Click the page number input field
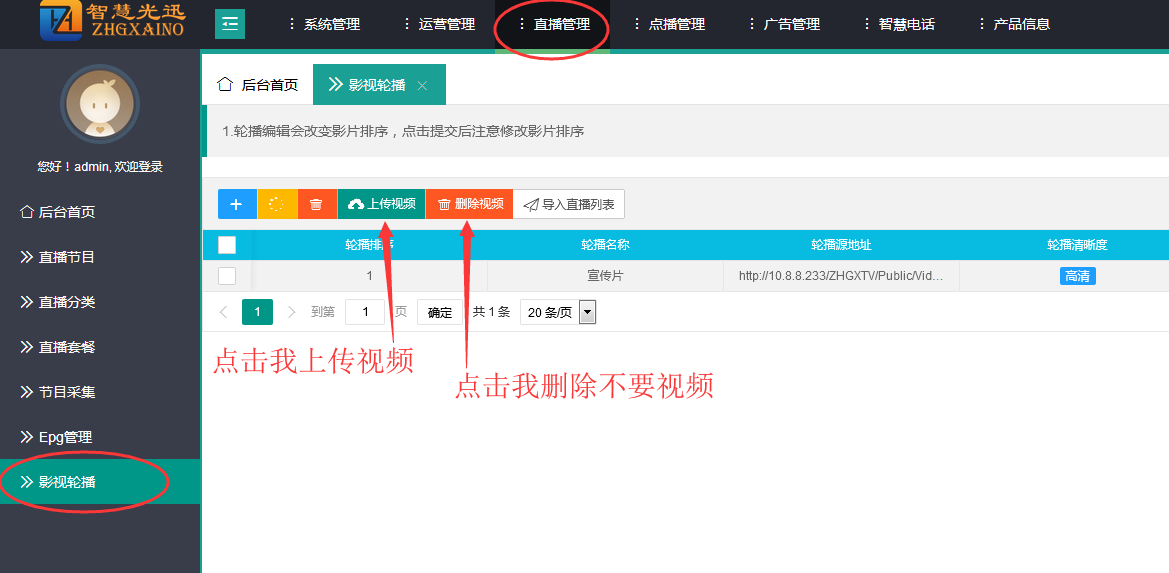The width and height of the screenshot is (1169, 573). (x=365, y=312)
